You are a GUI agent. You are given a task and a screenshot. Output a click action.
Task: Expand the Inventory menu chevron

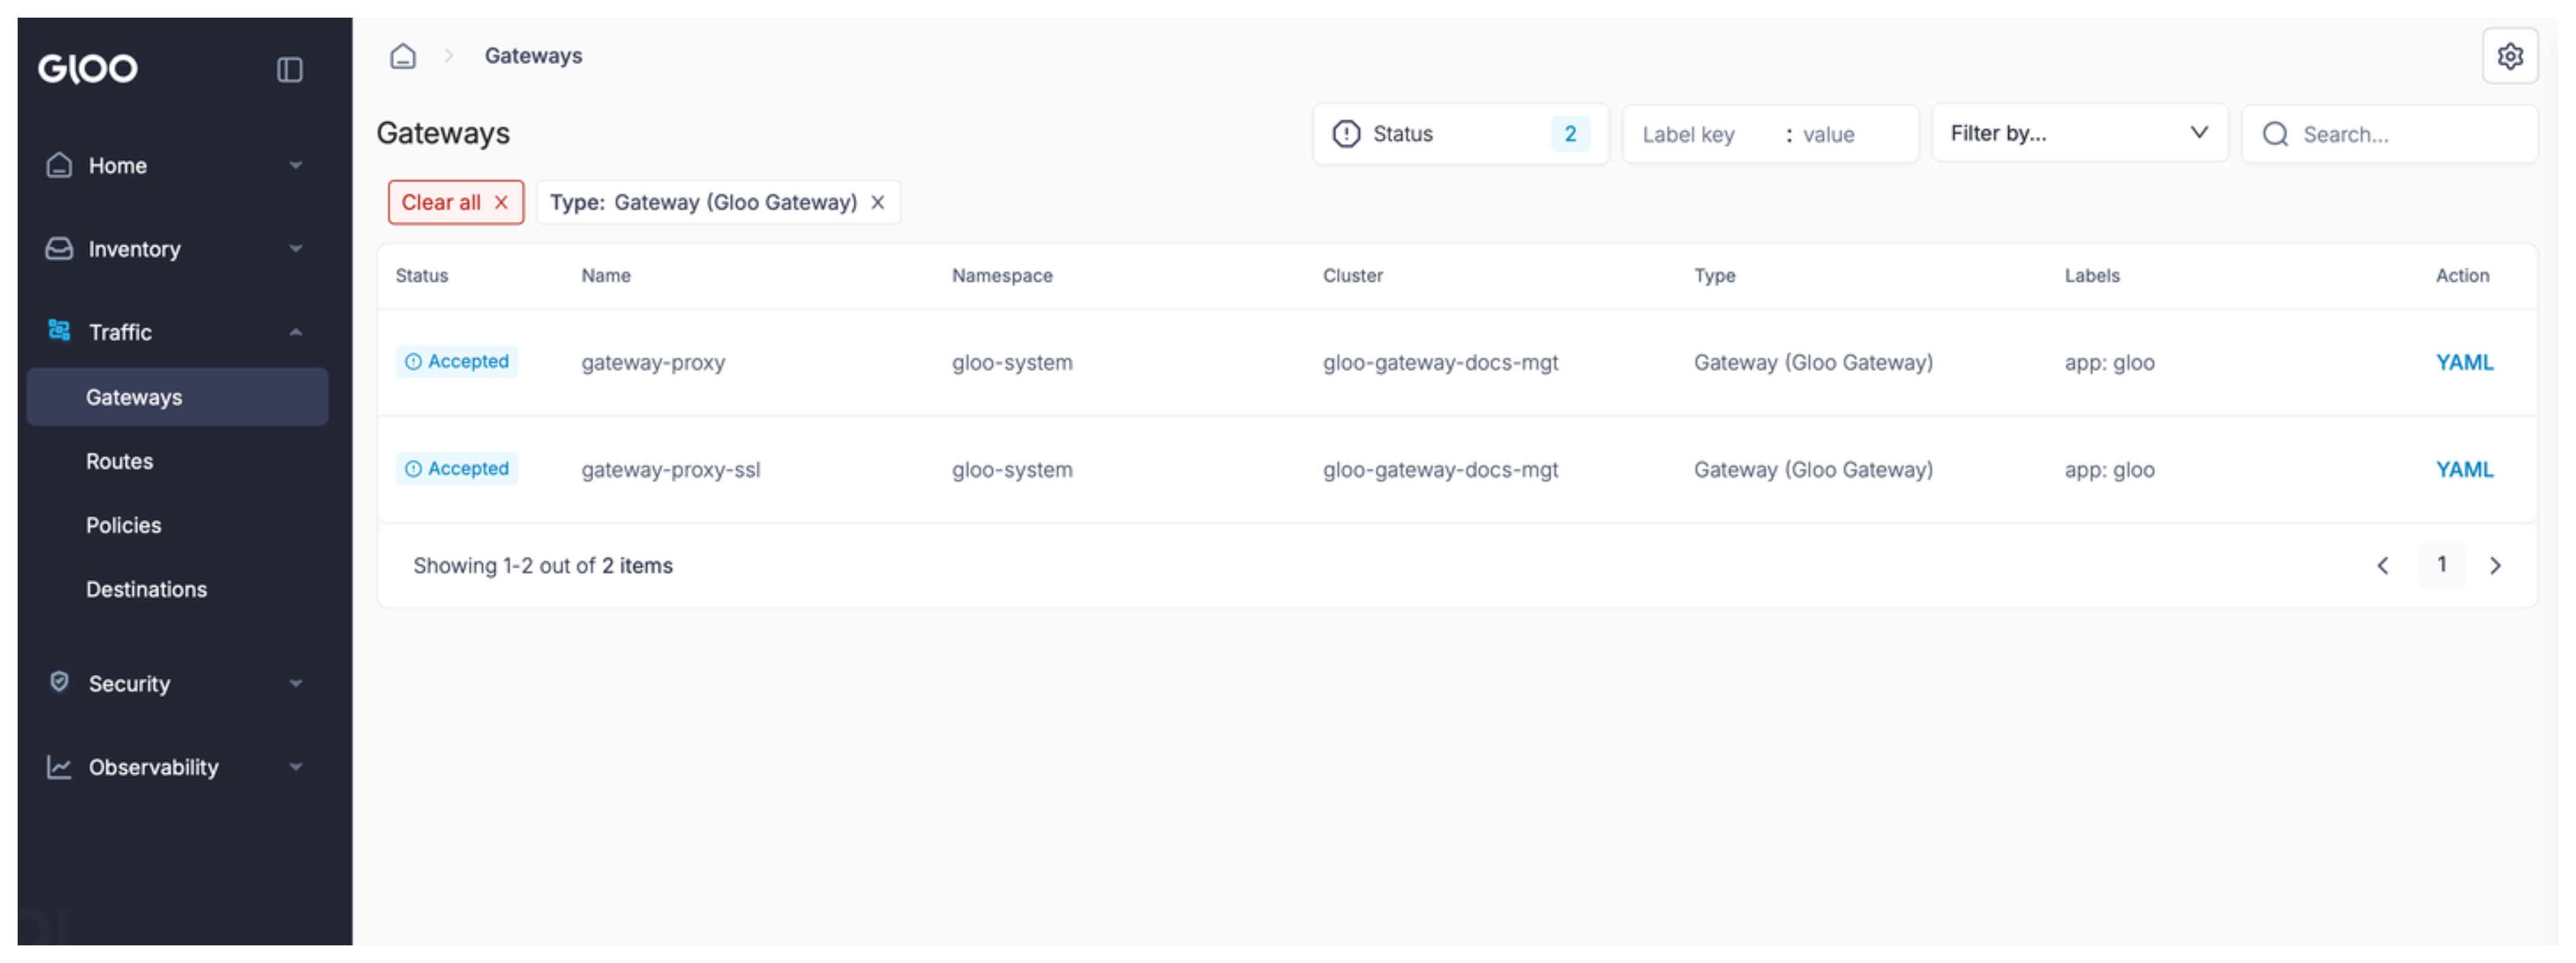coord(295,248)
